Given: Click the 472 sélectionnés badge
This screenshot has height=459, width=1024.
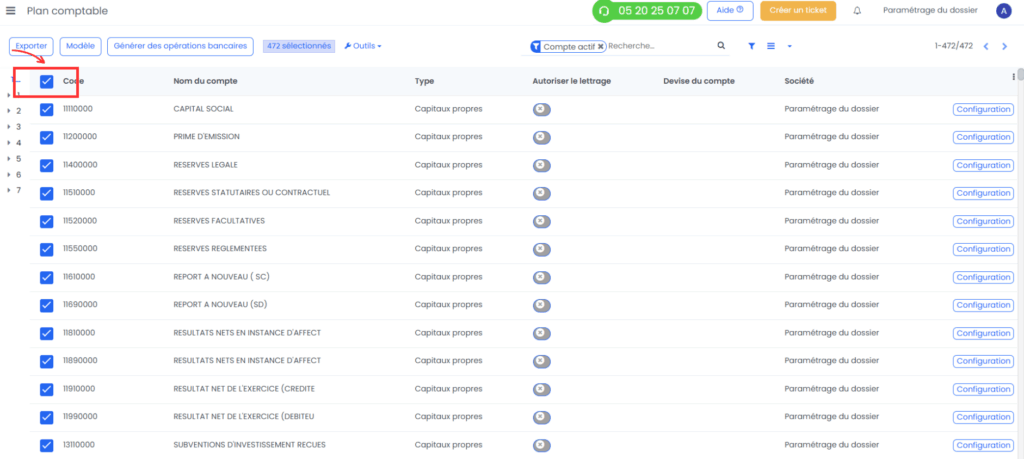Looking at the screenshot, I should point(299,46).
